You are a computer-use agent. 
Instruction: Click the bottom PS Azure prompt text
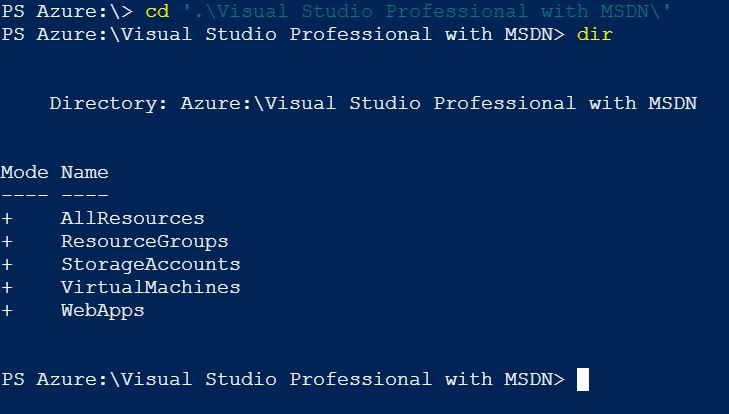283,379
